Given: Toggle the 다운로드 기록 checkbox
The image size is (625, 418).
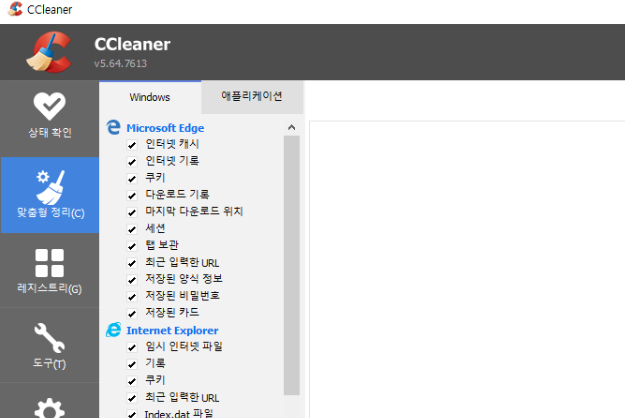Looking at the screenshot, I should click(x=132, y=195).
